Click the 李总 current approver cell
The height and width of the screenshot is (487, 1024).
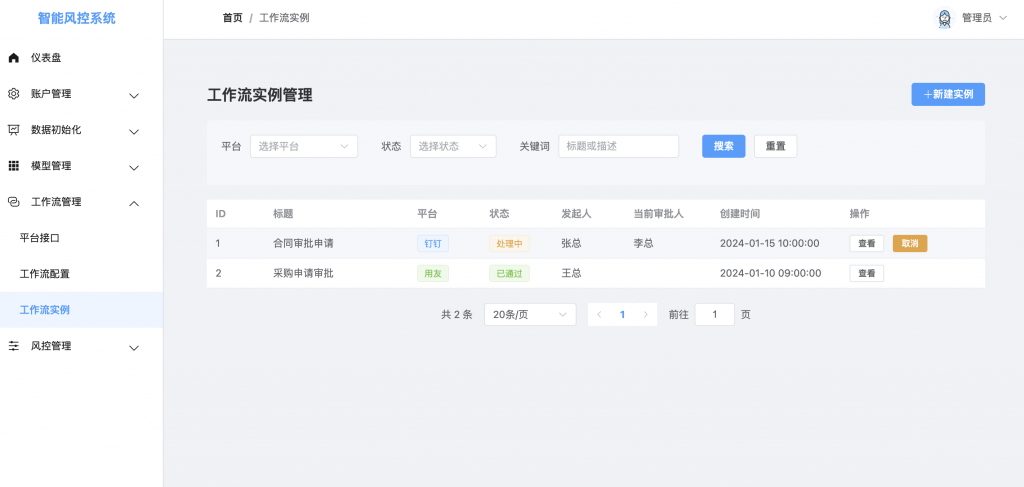pos(643,244)
